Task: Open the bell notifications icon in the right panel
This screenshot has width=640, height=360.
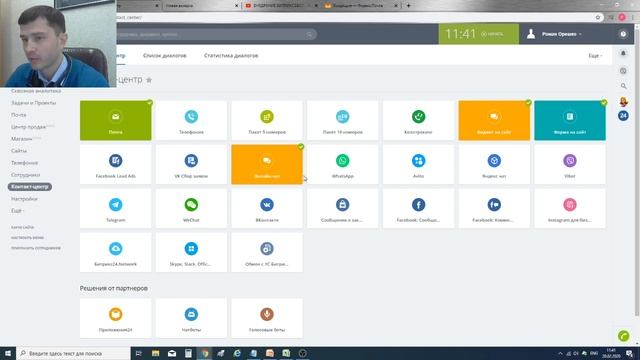Action: point(623,53)
